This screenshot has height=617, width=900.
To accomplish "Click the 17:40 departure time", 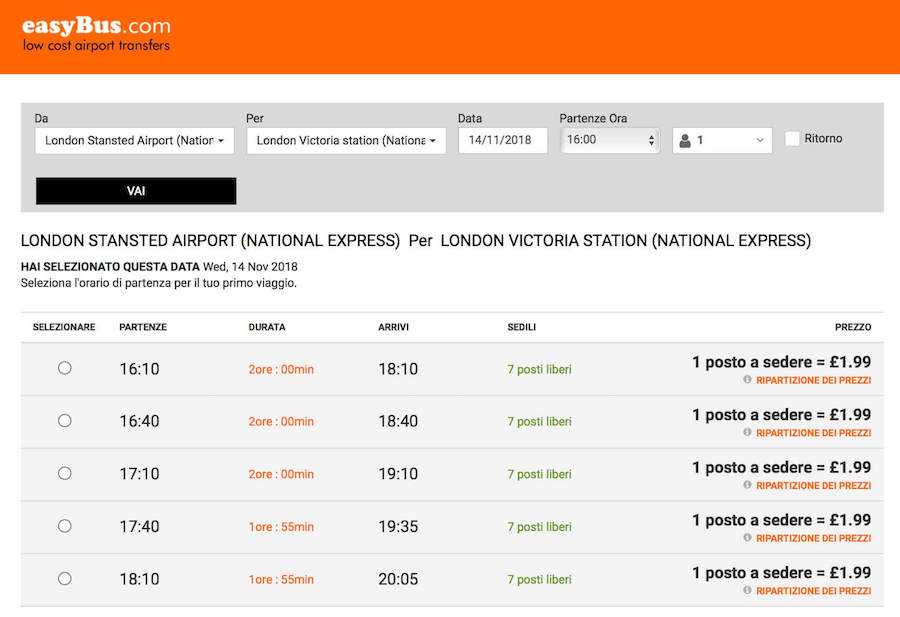I will pyautogui.click(x=139, y=527).
